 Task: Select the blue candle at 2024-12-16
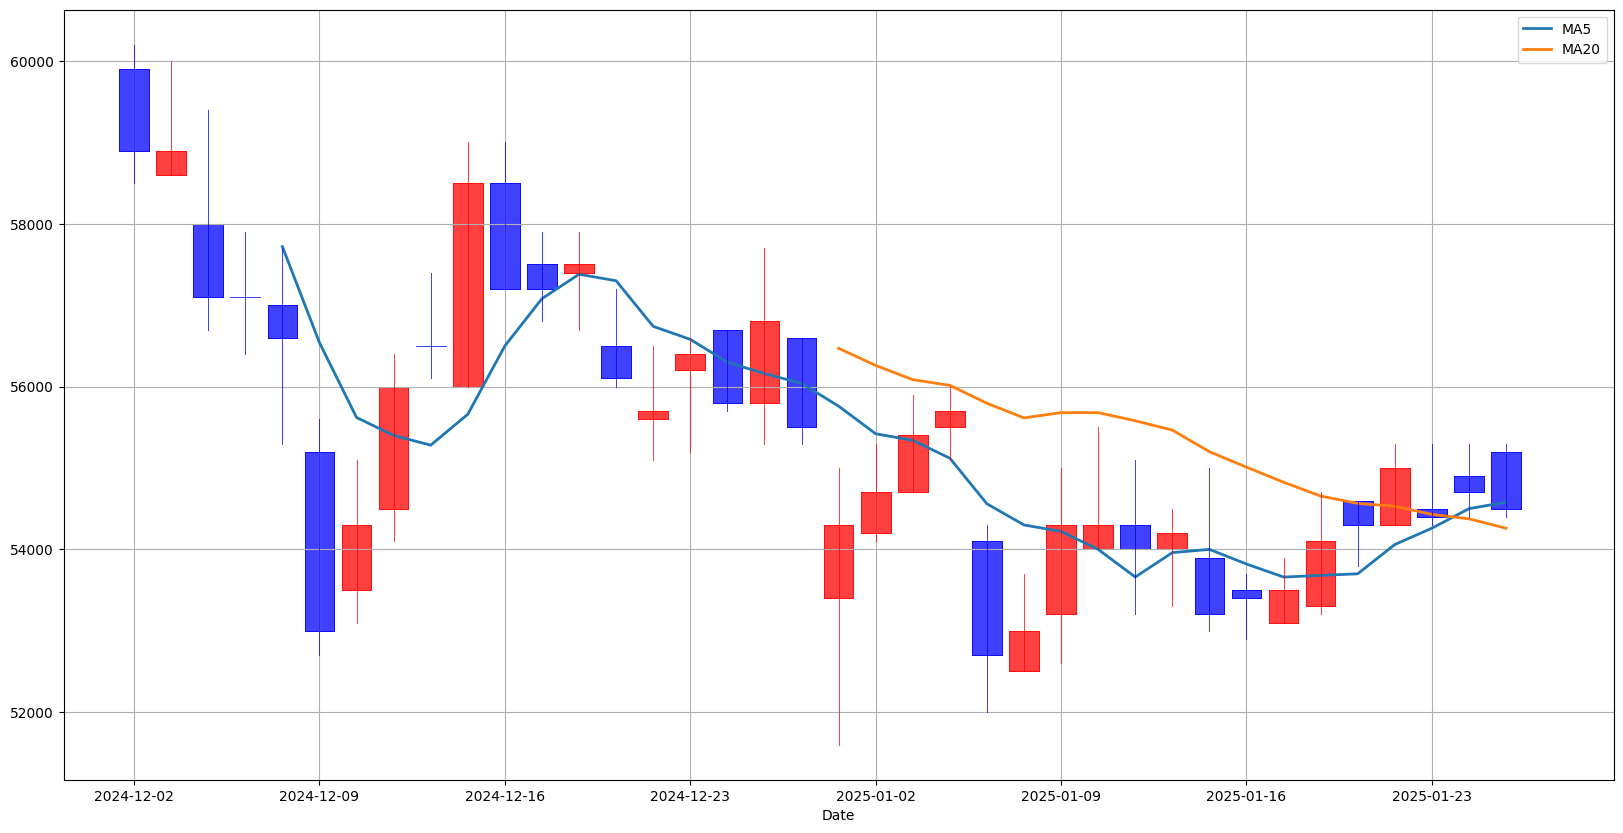point(505,236)
